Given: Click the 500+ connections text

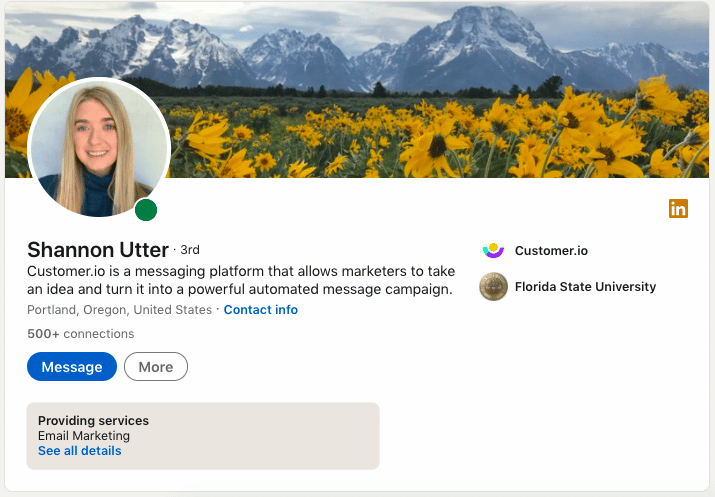Looking at the screenshot, I should click(81, 334).
